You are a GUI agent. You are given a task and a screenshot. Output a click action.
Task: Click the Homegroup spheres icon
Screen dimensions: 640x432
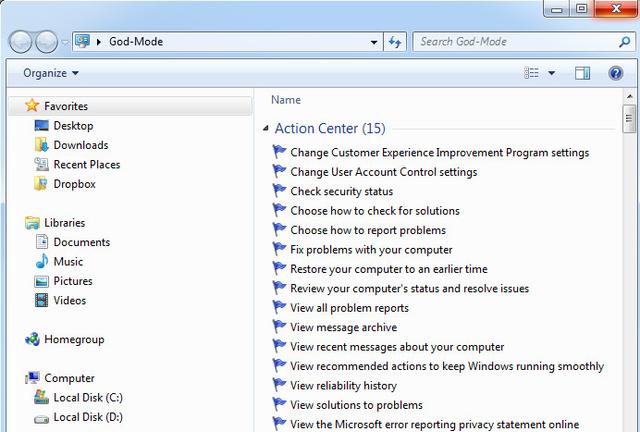coord(32,339)
